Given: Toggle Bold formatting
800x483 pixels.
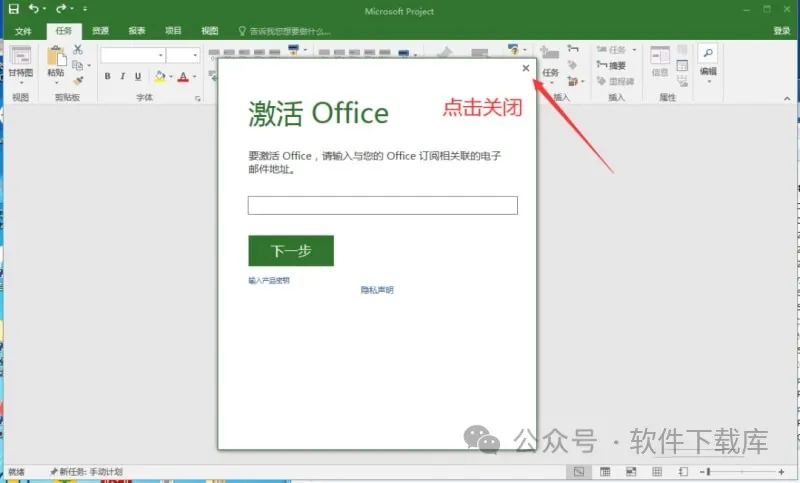Looking at the screenshot, I should (x=107, y=77).
